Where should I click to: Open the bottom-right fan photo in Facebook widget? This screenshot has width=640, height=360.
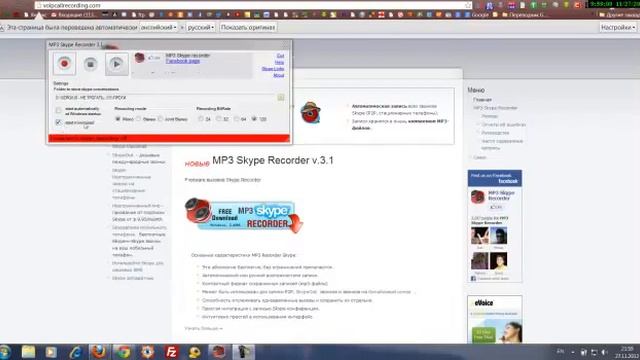[498, 261]
